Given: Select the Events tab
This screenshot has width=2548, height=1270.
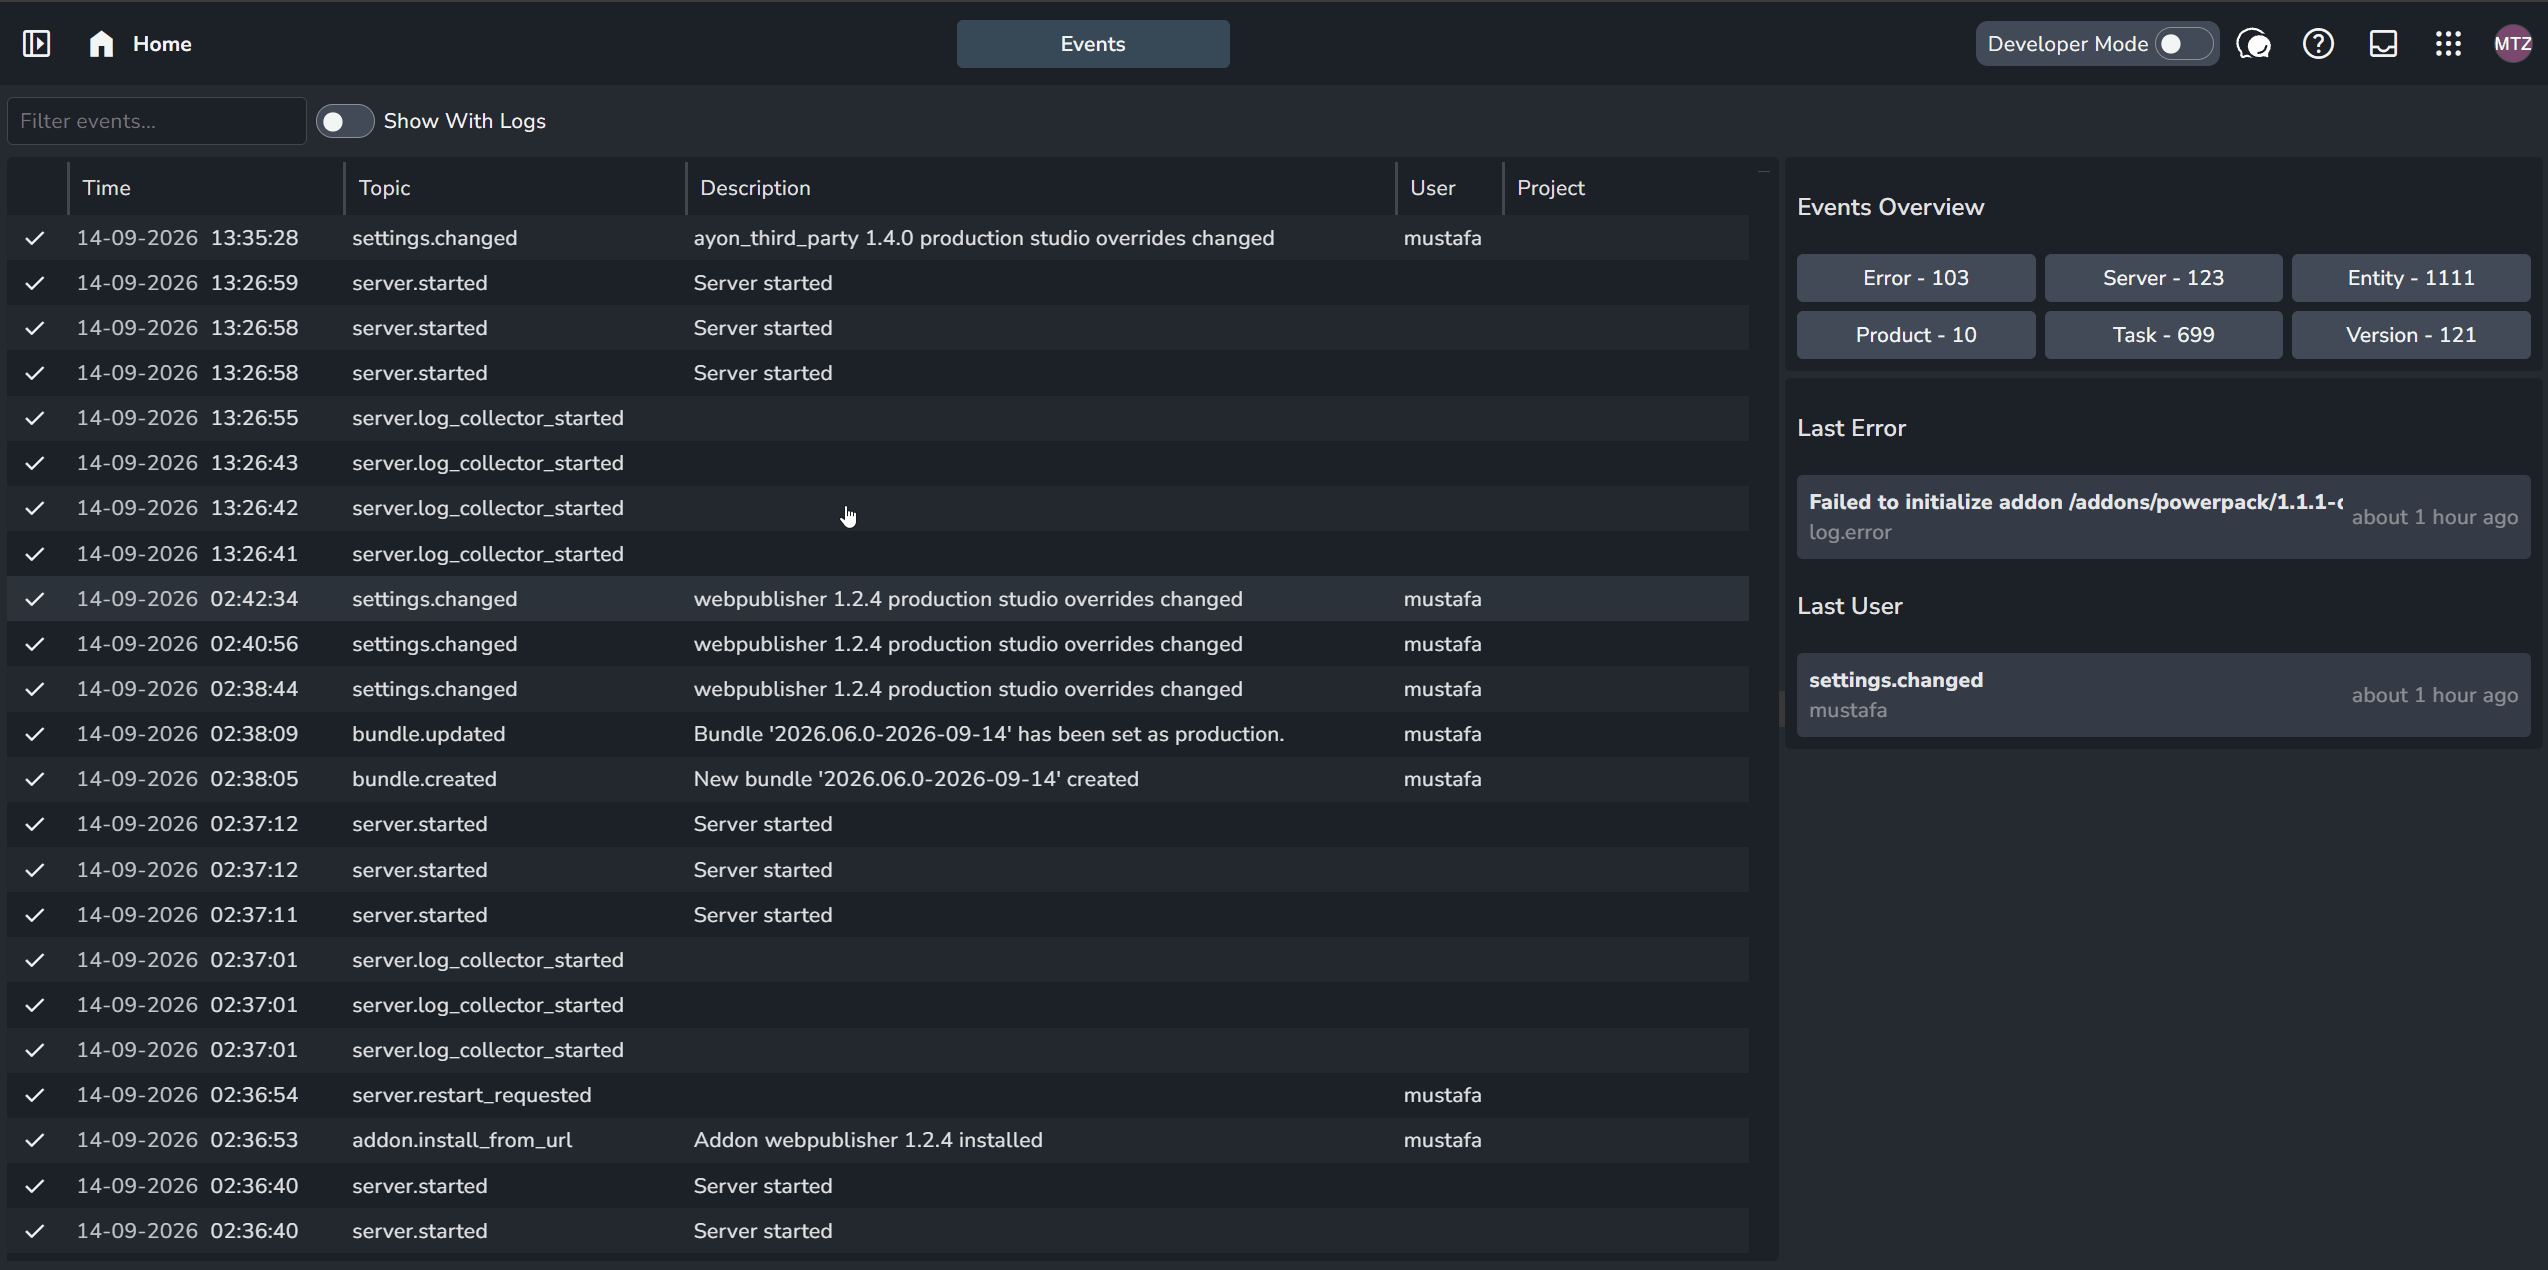Looking at the screenshot, I should [x=1093, y=44].
